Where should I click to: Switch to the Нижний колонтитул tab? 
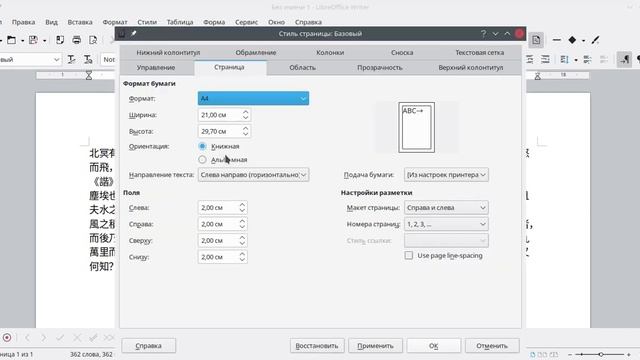(168, 53)
